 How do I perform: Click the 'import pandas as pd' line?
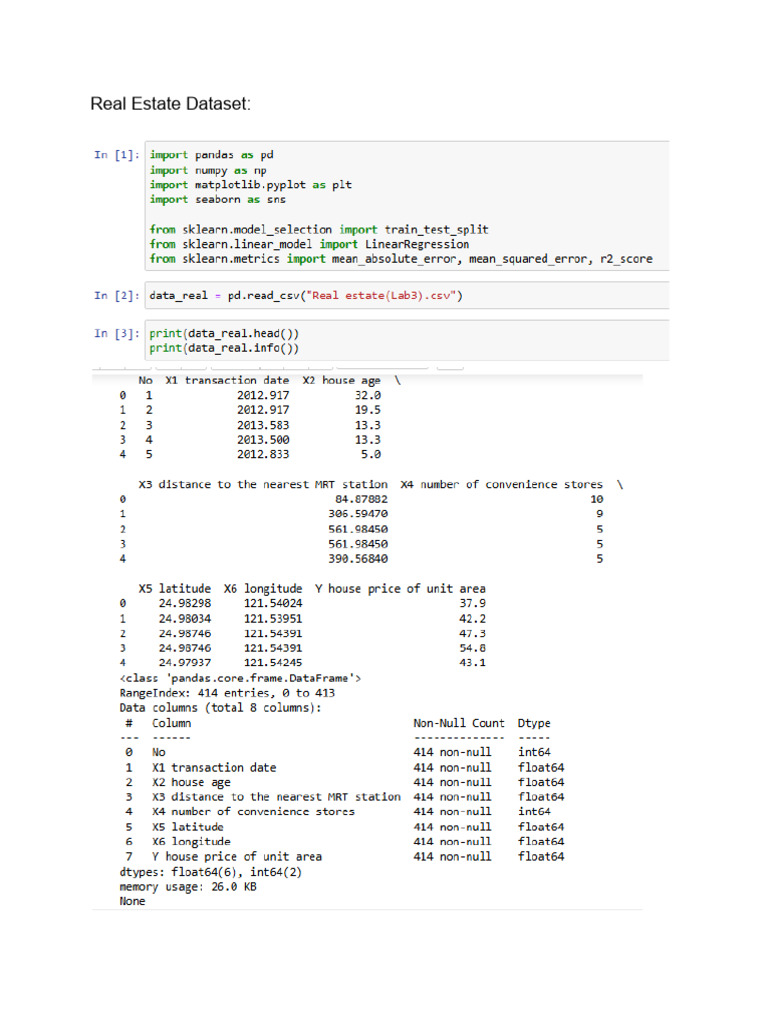[212, 155]
